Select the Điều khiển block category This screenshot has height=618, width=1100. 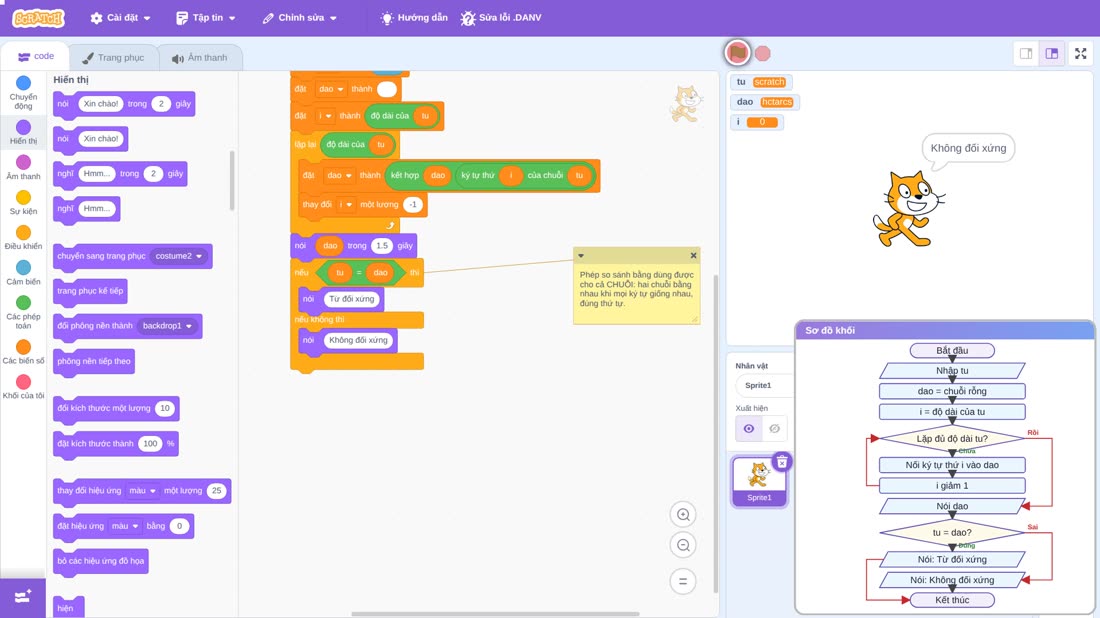click(23, 238)
